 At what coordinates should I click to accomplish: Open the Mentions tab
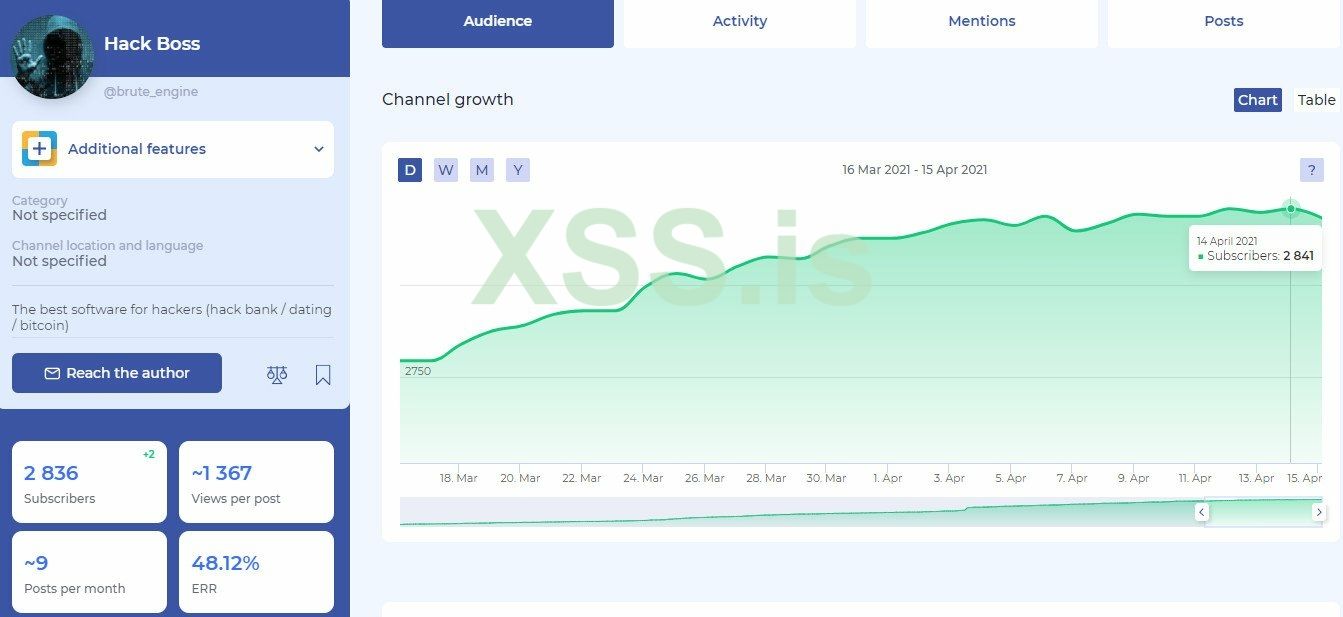coord(982,21)
